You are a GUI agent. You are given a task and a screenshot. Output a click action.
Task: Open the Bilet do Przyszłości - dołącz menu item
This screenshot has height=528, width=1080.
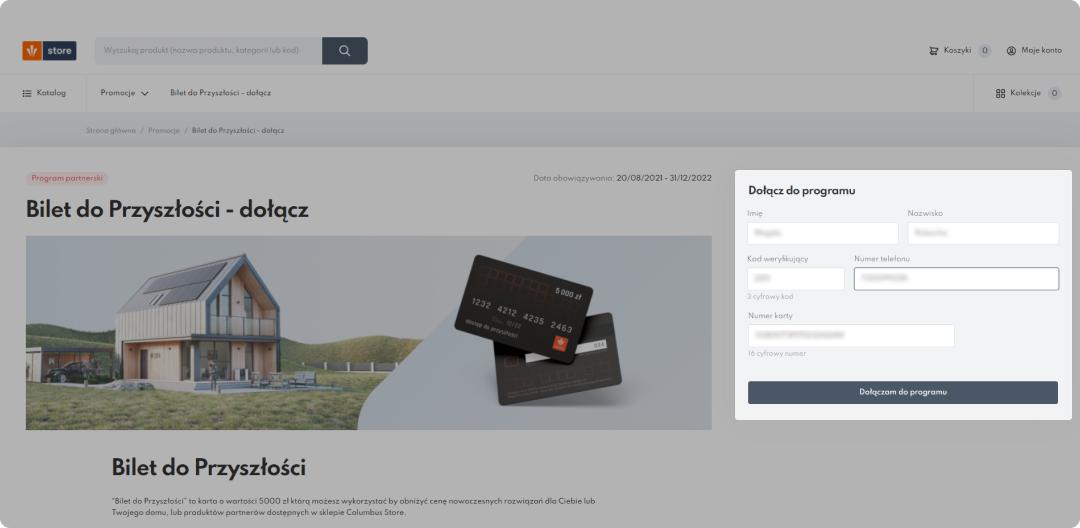click(220, 93)
